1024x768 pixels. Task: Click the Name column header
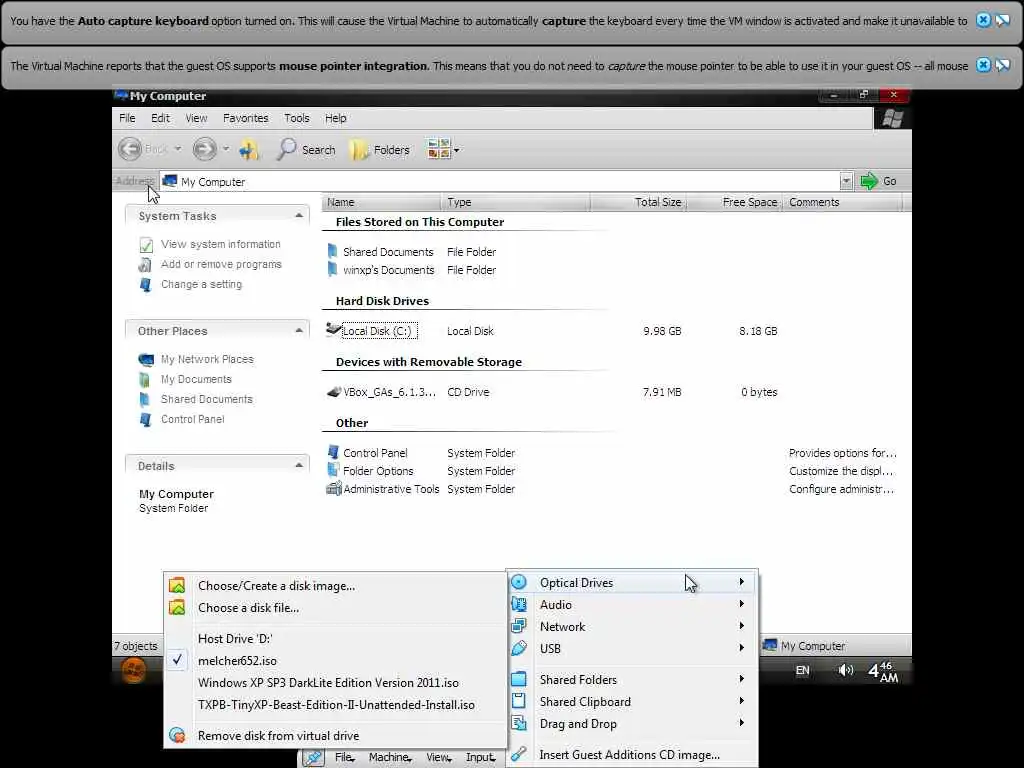tap(381, 202)
